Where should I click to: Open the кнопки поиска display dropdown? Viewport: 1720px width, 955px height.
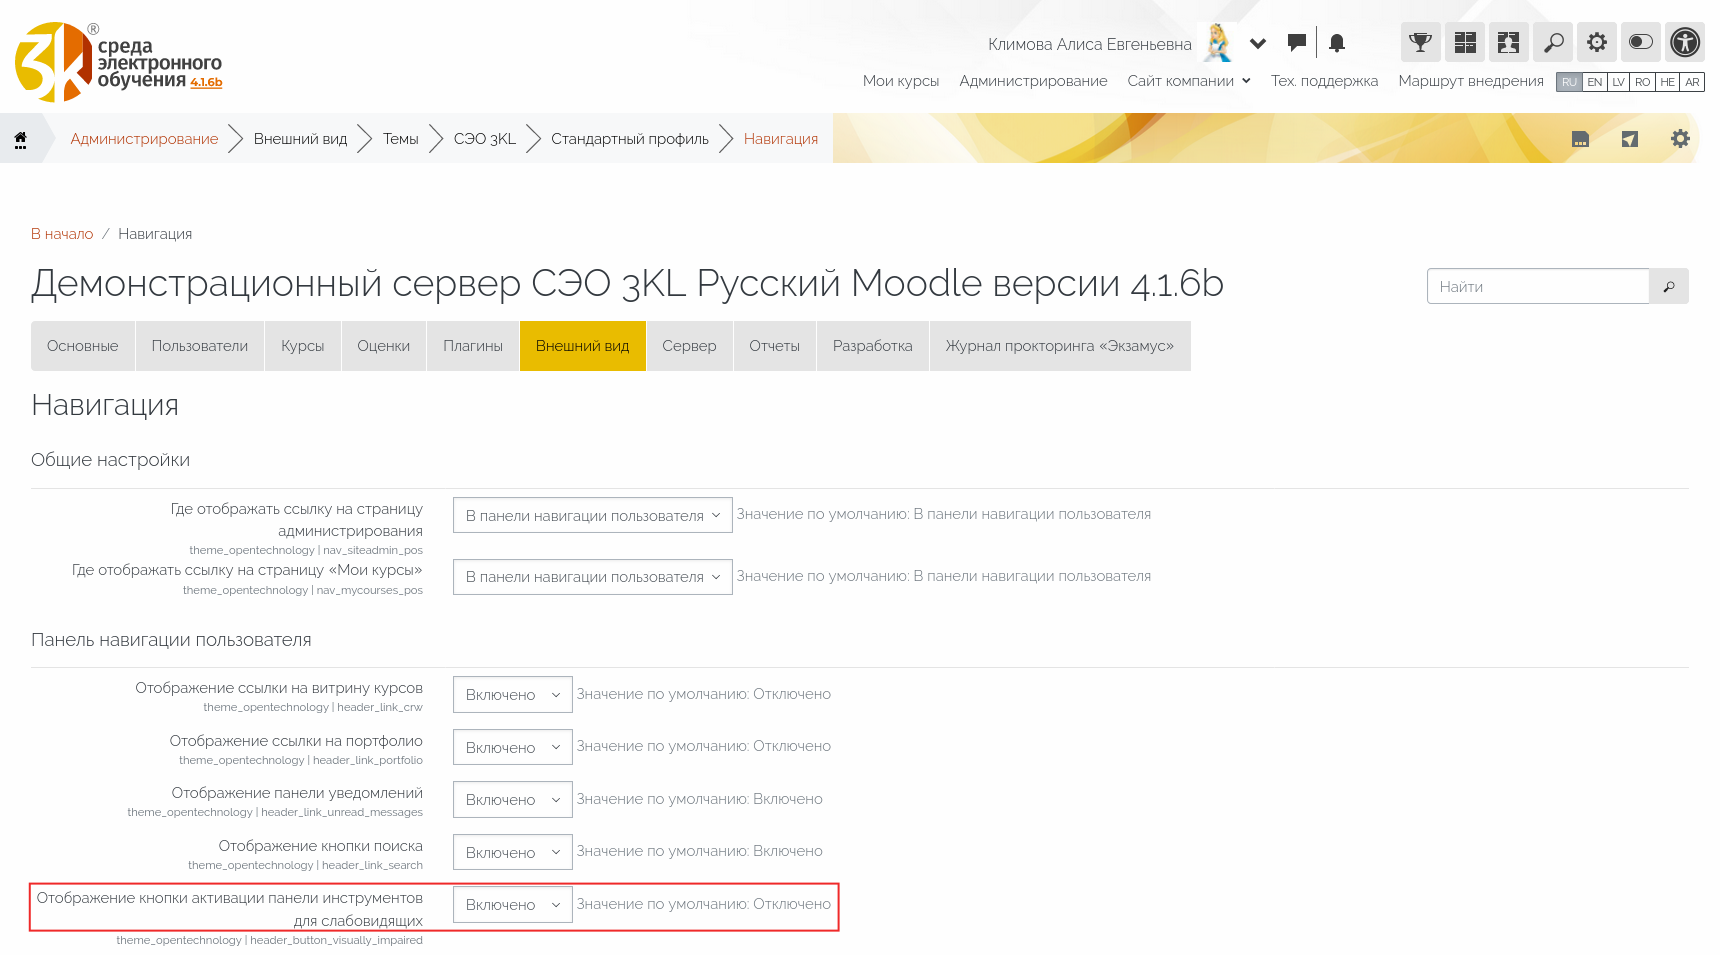pos(513,853)
